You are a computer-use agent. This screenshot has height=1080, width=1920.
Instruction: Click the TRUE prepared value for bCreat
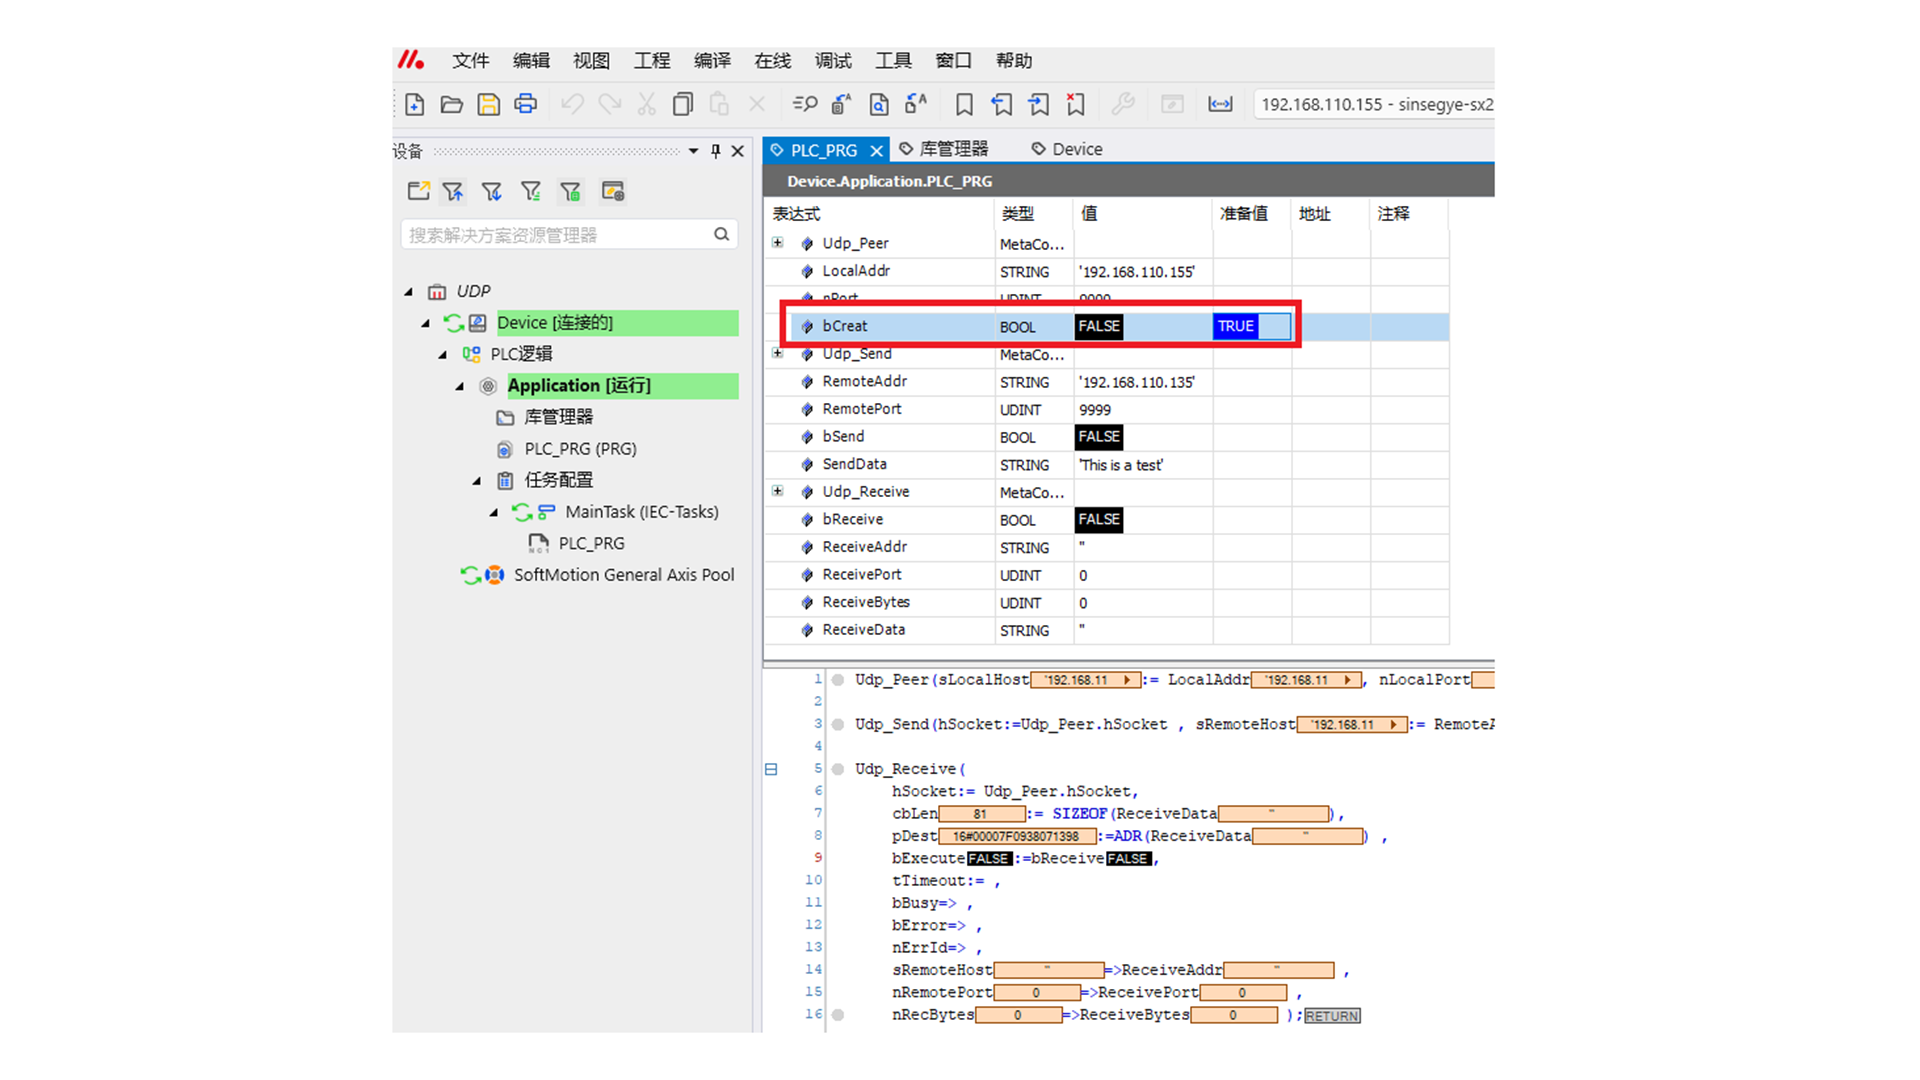coord(1236,326)
